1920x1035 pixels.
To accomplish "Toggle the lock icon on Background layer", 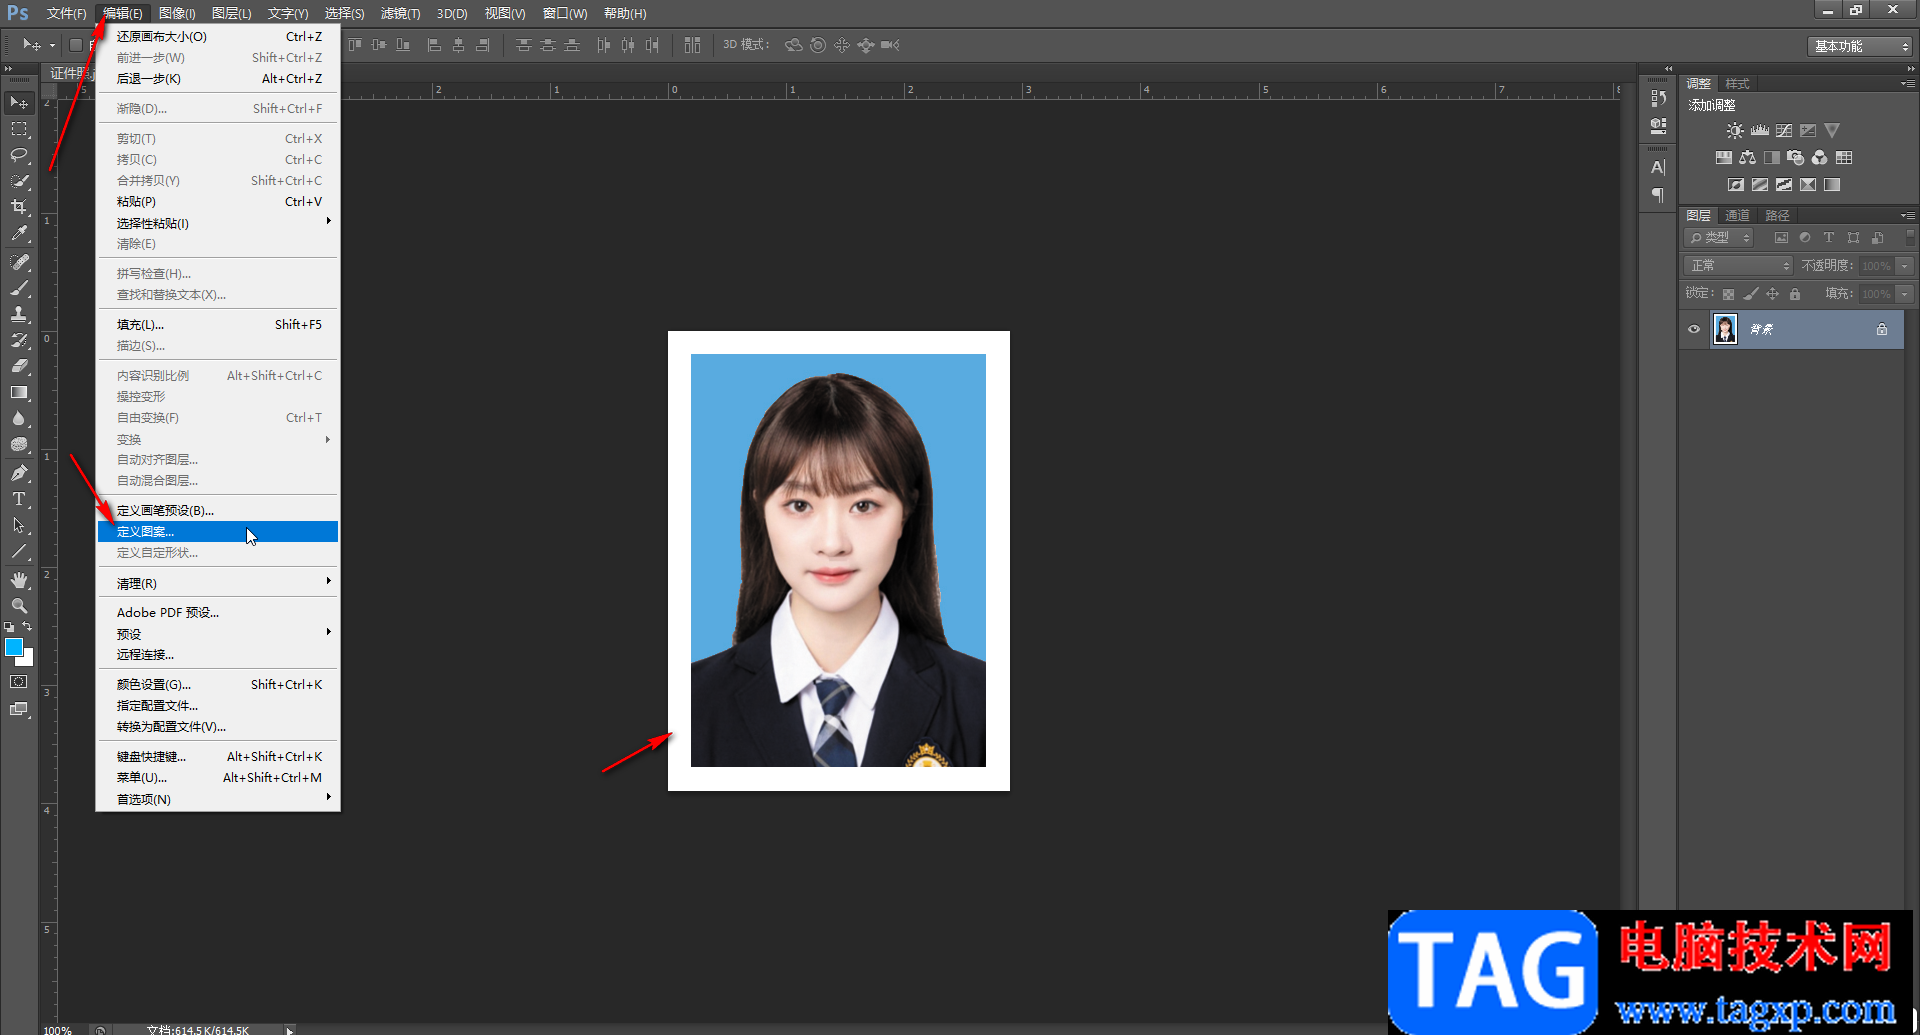I will coord(1881,329).
